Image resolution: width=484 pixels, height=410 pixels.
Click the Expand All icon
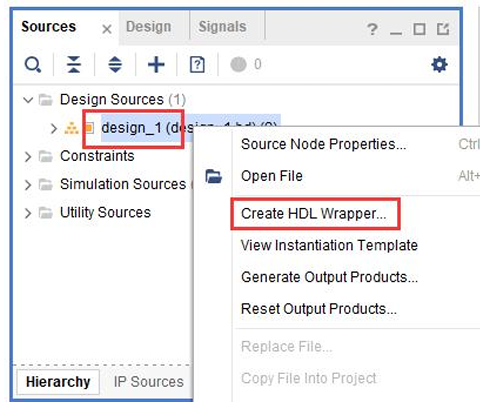[115, 64]
